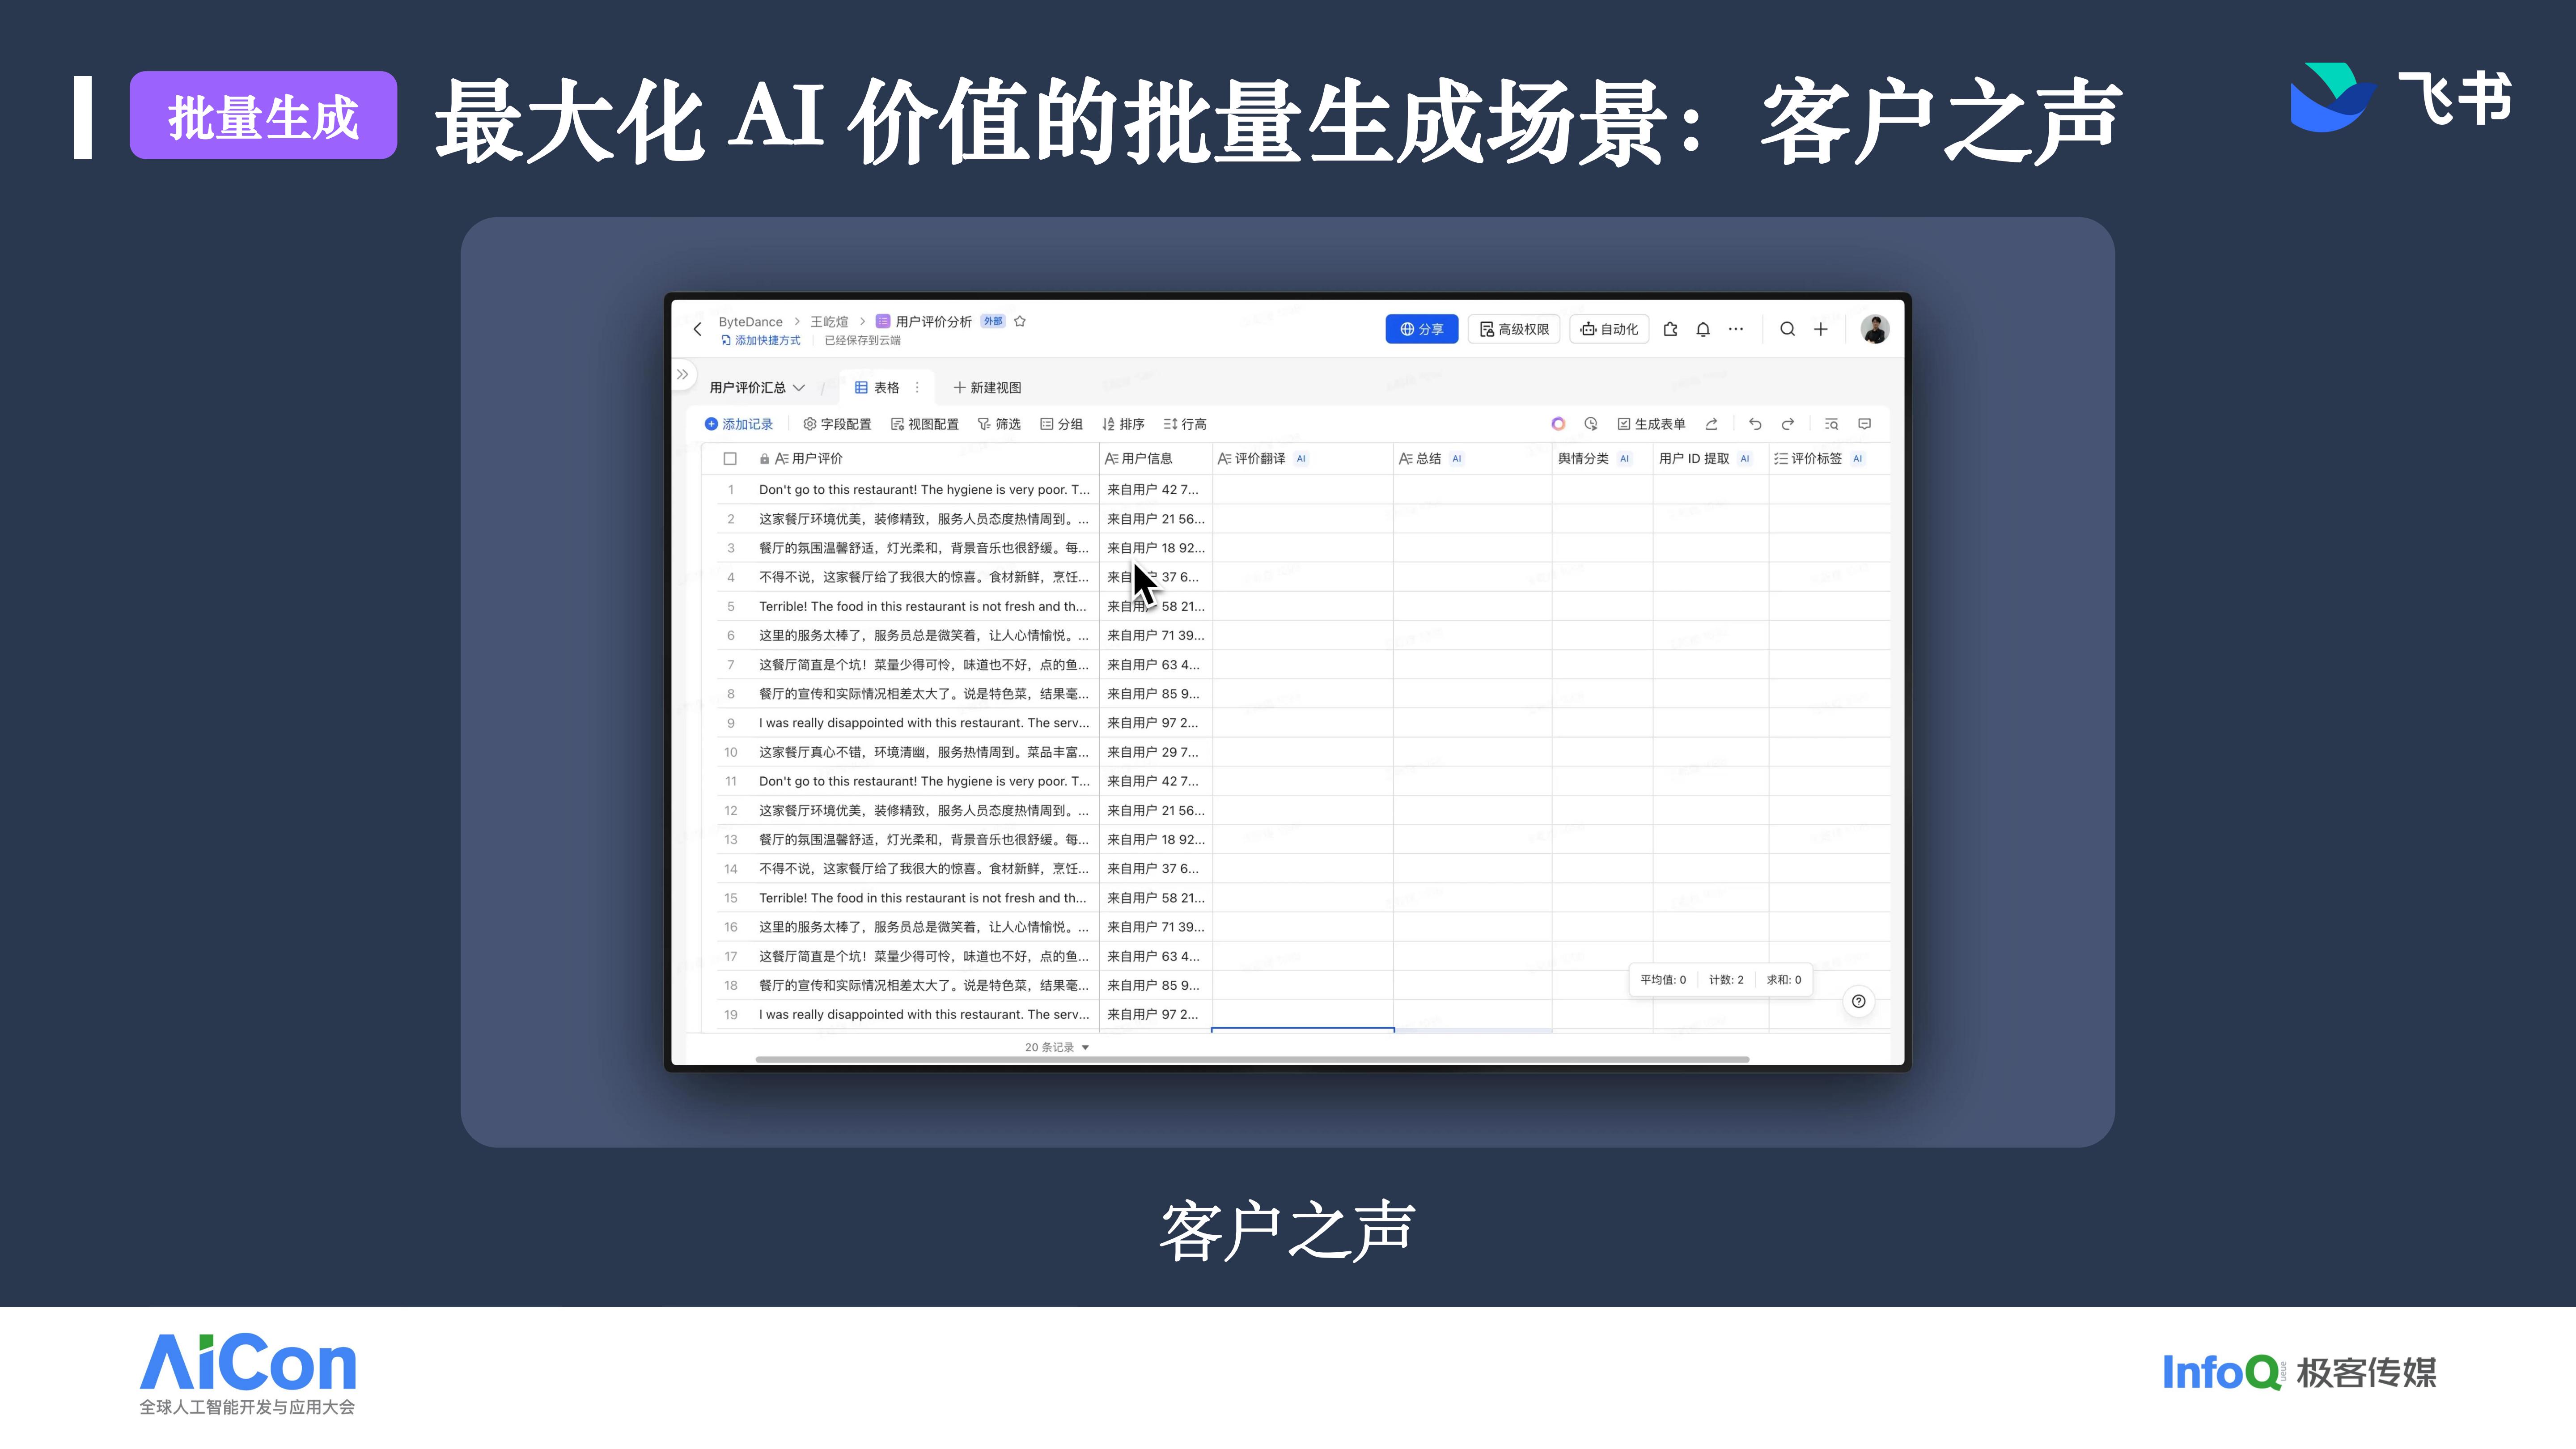Open the 分组 grouping menu
Image resolution: width=2576 pixels, height=1449 pixels.
tap(1061, 424)
